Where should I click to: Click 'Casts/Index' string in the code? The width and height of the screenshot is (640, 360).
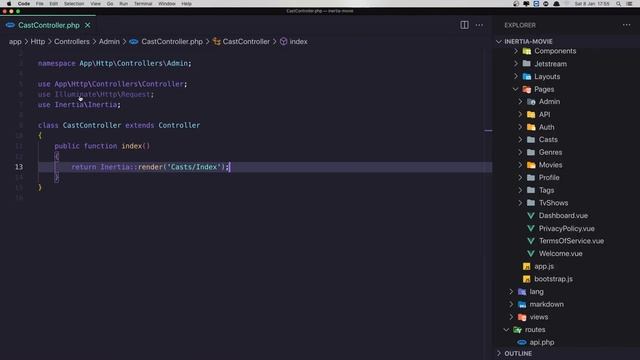click(x=194, y=167)
